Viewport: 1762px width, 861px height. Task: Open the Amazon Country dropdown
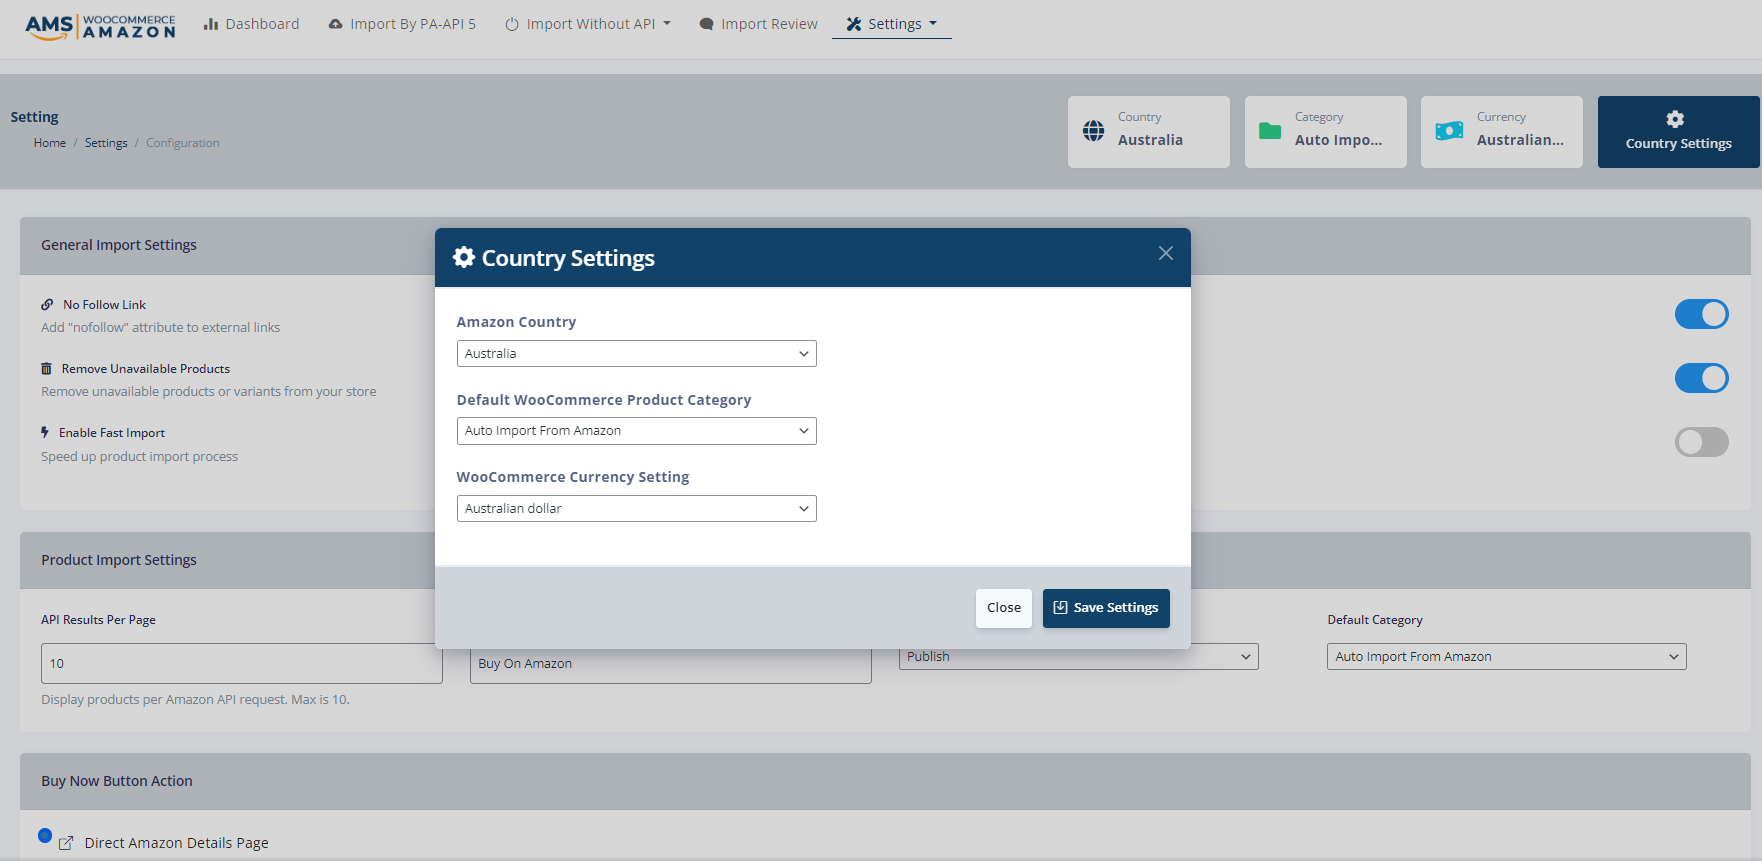[637, 354]
